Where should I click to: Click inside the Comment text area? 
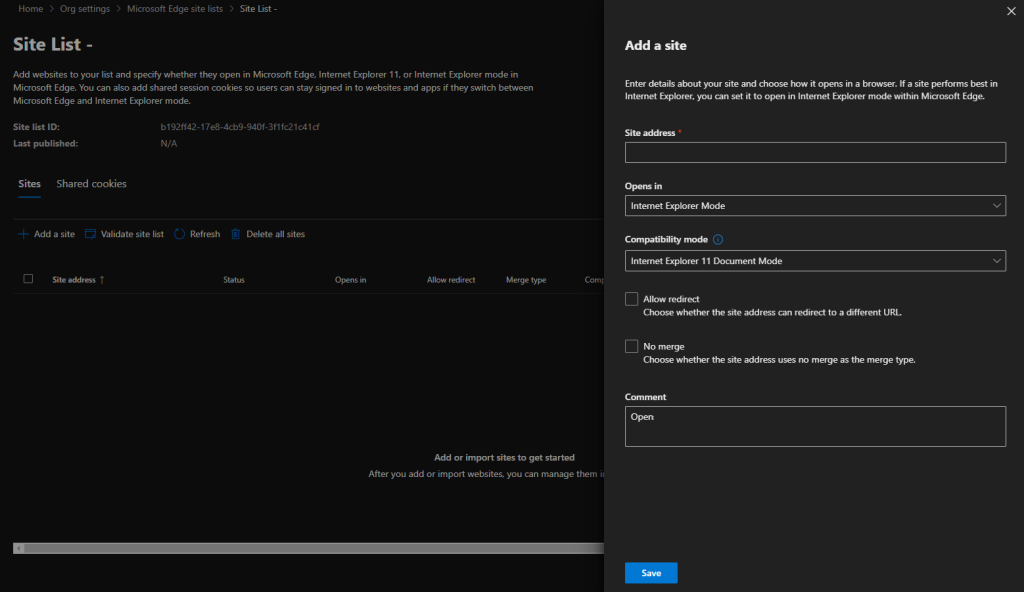pyautogui.click(x=815, y=427)
